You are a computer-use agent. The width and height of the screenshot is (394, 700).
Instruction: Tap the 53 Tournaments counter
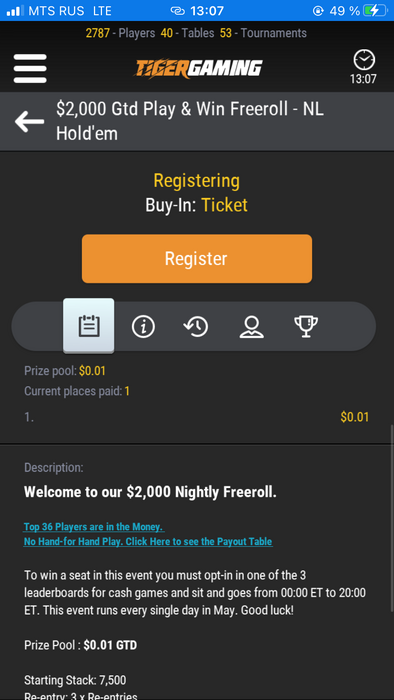click(263, 33)
